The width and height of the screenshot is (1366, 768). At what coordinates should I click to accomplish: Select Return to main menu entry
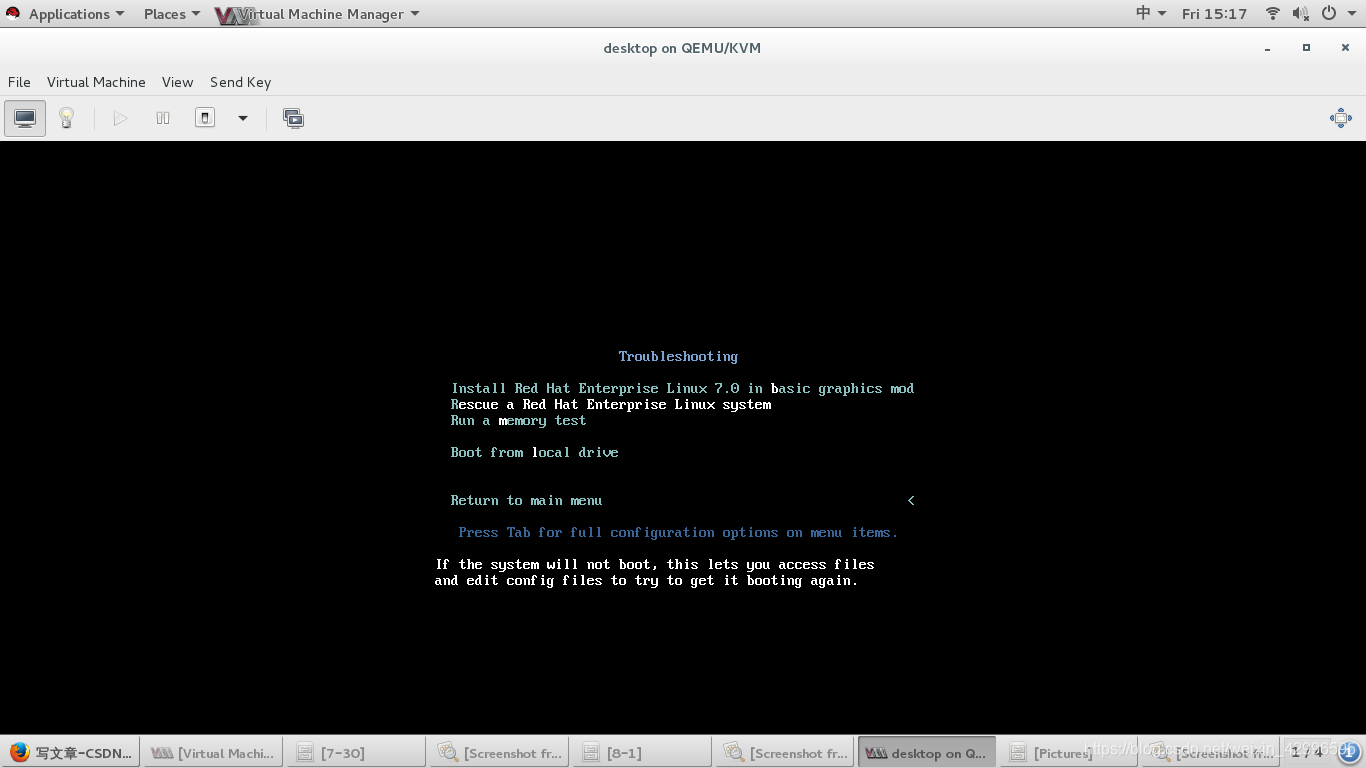coord(526,500)
